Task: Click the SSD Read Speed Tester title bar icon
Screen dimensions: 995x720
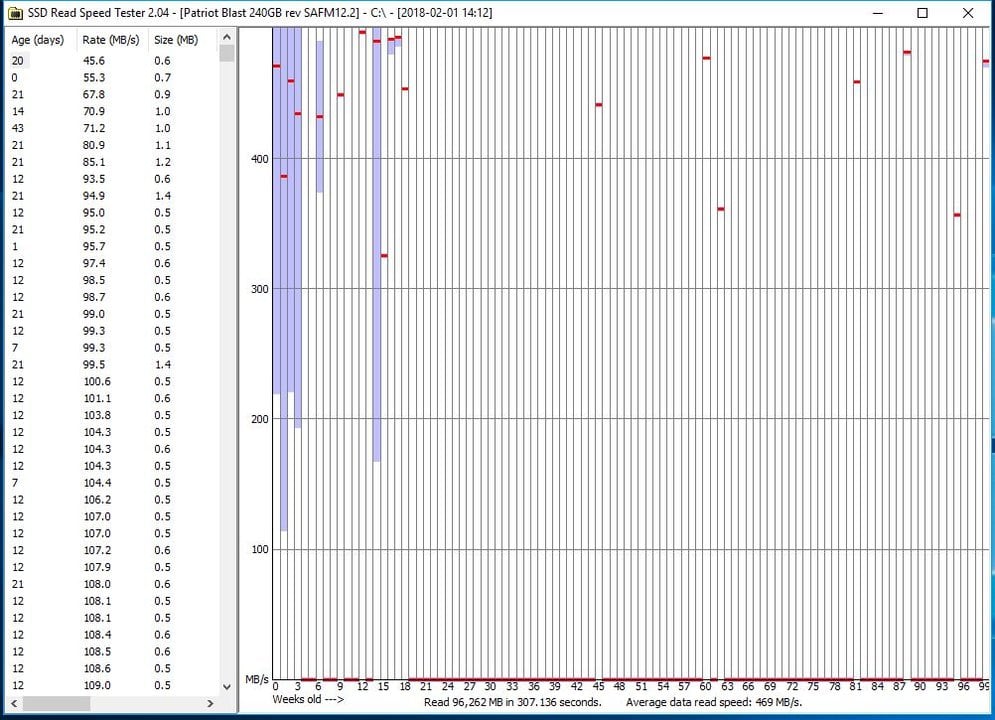Action: pyautogui.click(x=15, y=13)
